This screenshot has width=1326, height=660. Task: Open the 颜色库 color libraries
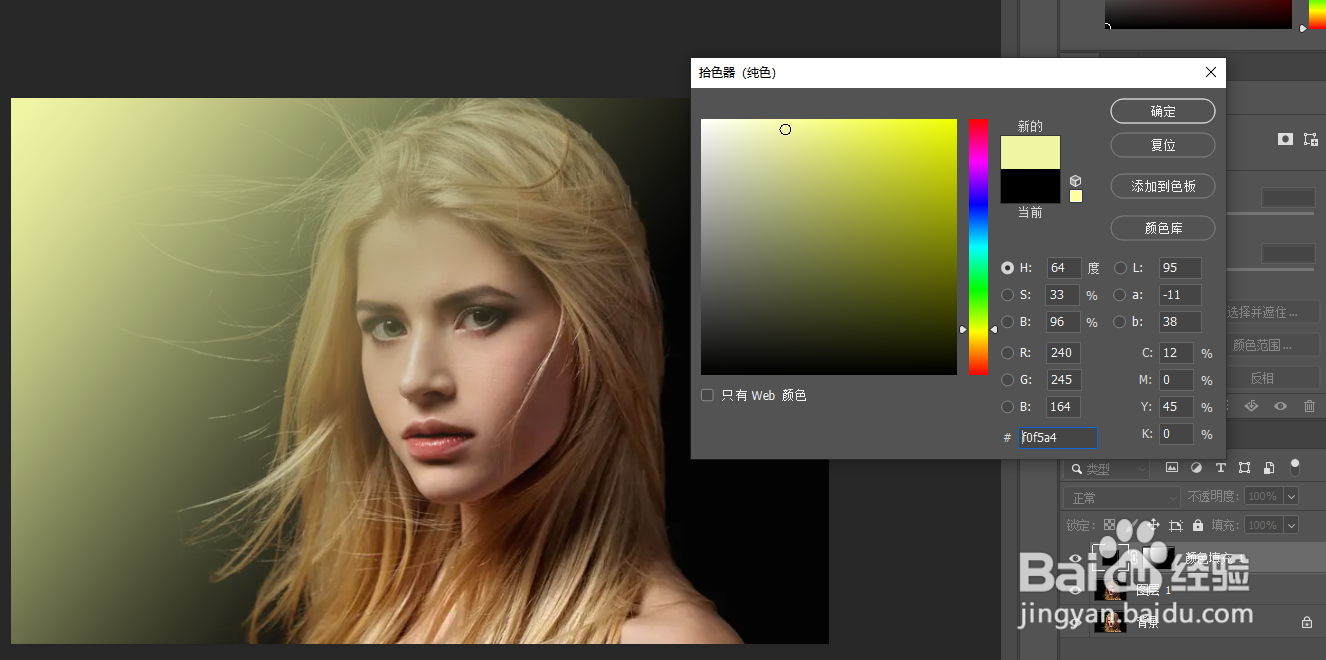pyautogui.click(x=1163, y=229)
